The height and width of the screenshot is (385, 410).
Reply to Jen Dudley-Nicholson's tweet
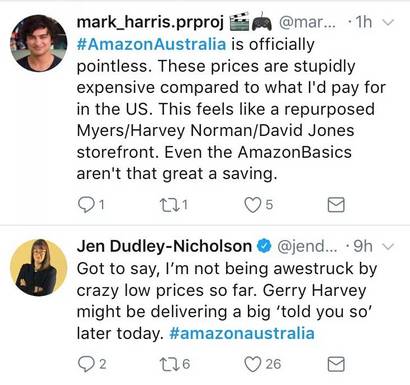tap(86, 364)
